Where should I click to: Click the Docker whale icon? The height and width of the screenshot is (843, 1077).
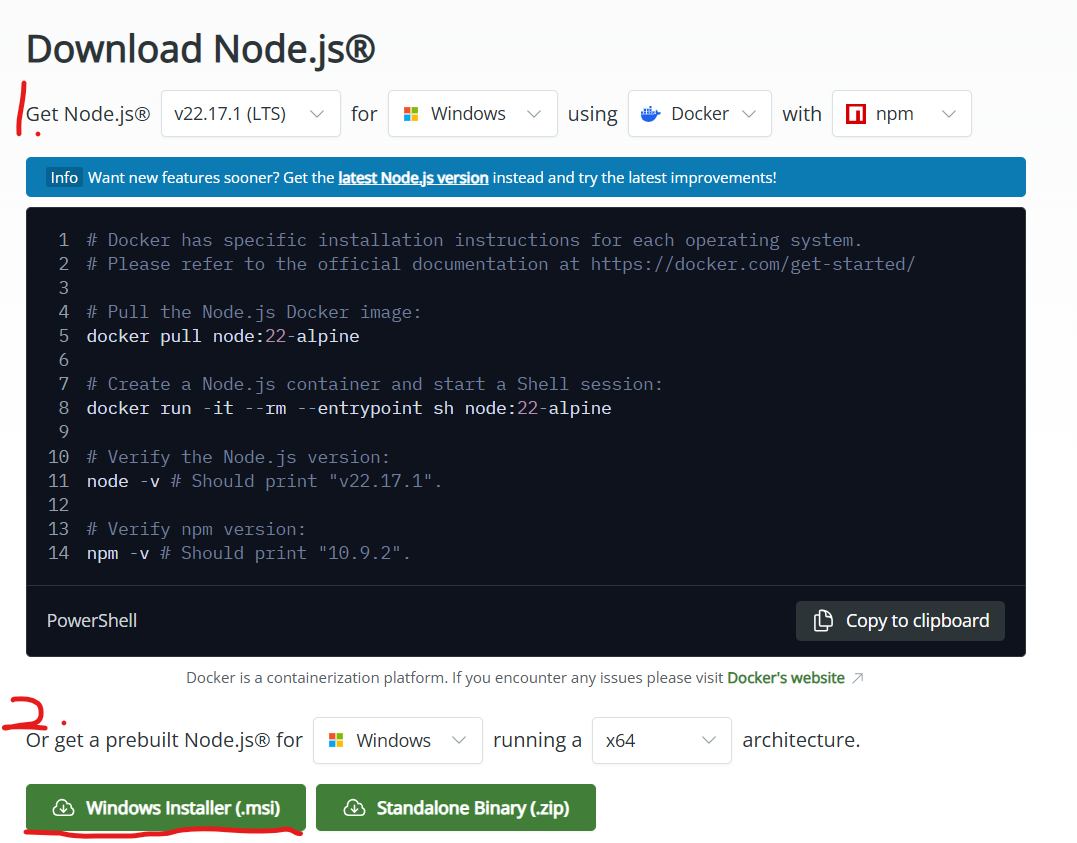(x=650, y=114)
